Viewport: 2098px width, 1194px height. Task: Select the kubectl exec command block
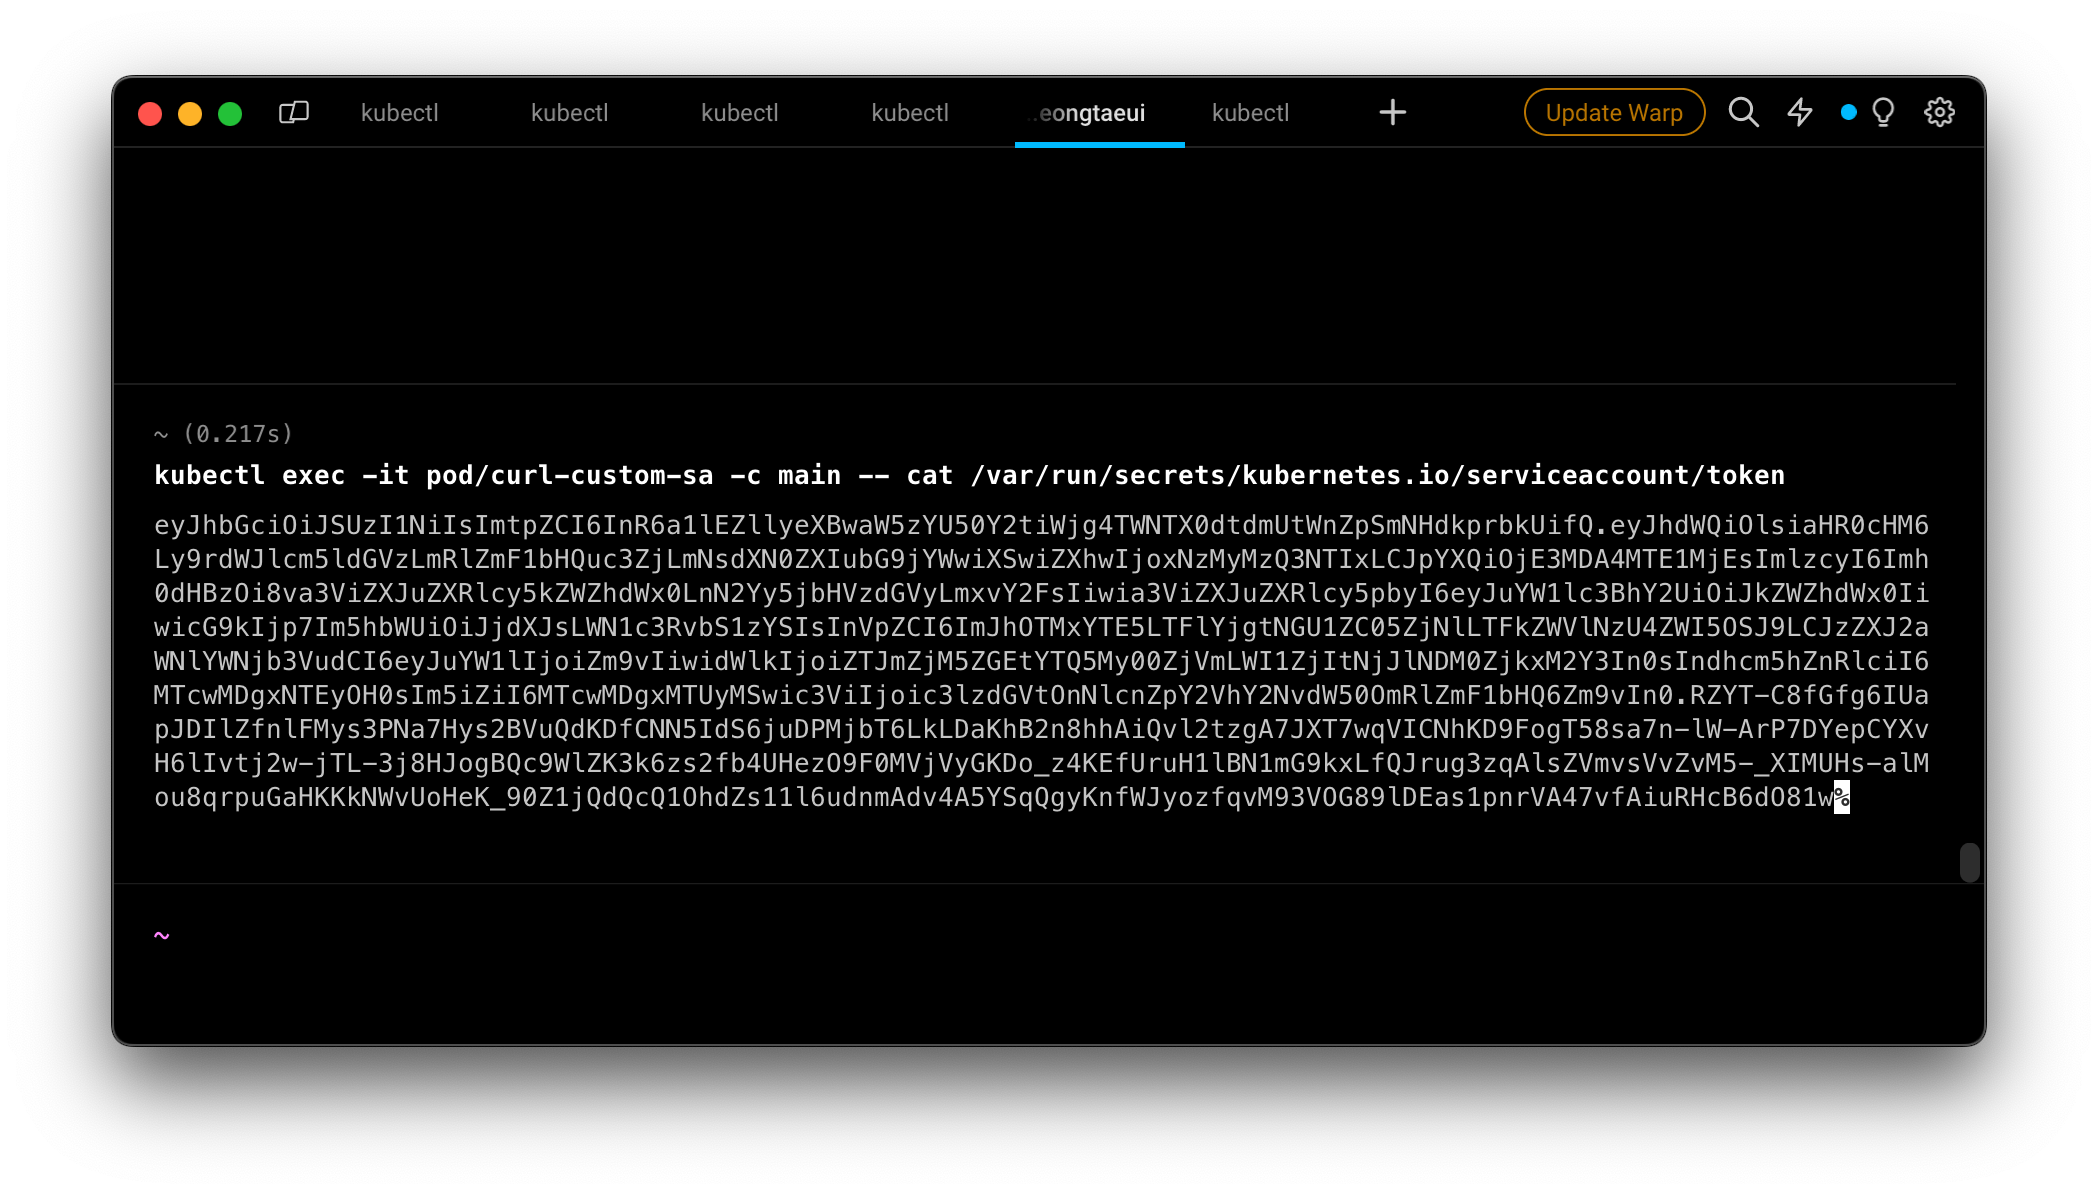click(x=968, y=475)
